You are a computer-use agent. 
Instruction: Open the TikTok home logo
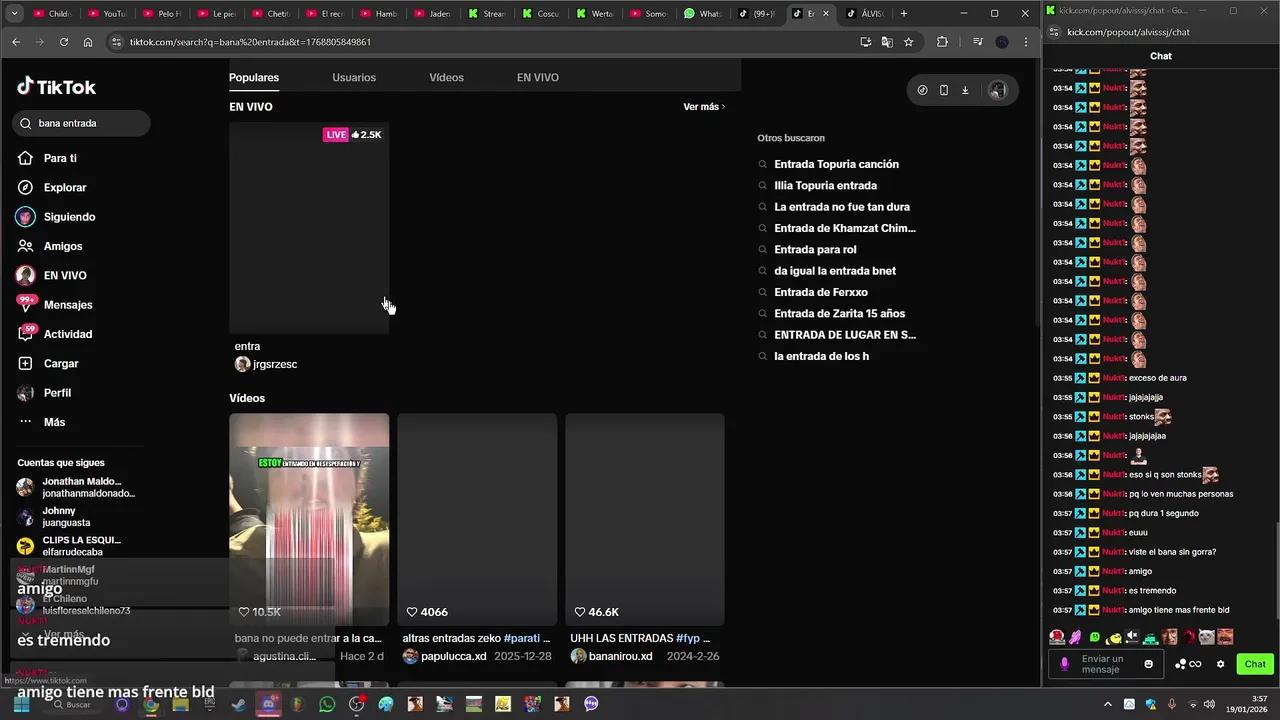tap(56, 87)
